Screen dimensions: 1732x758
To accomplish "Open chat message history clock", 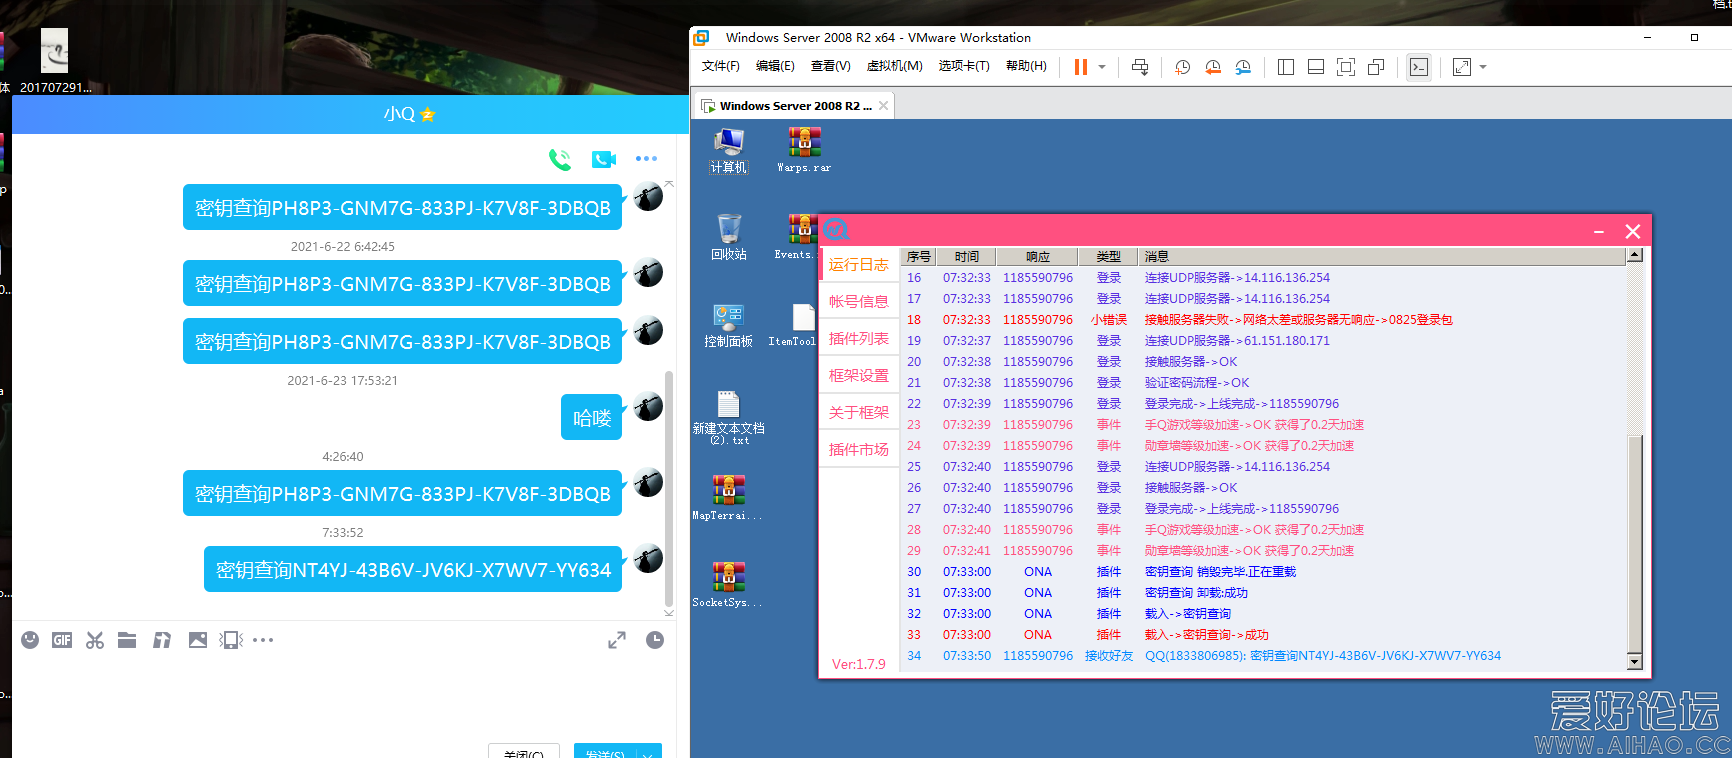I will click(655, 640).
